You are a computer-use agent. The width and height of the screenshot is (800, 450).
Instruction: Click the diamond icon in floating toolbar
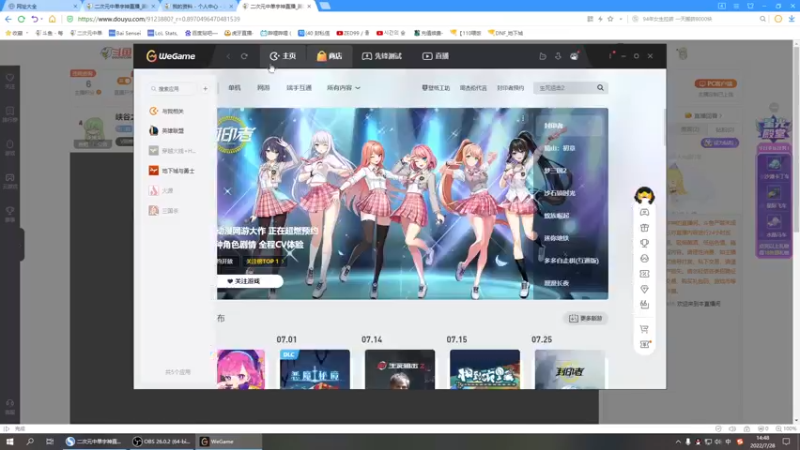[644, 289]
